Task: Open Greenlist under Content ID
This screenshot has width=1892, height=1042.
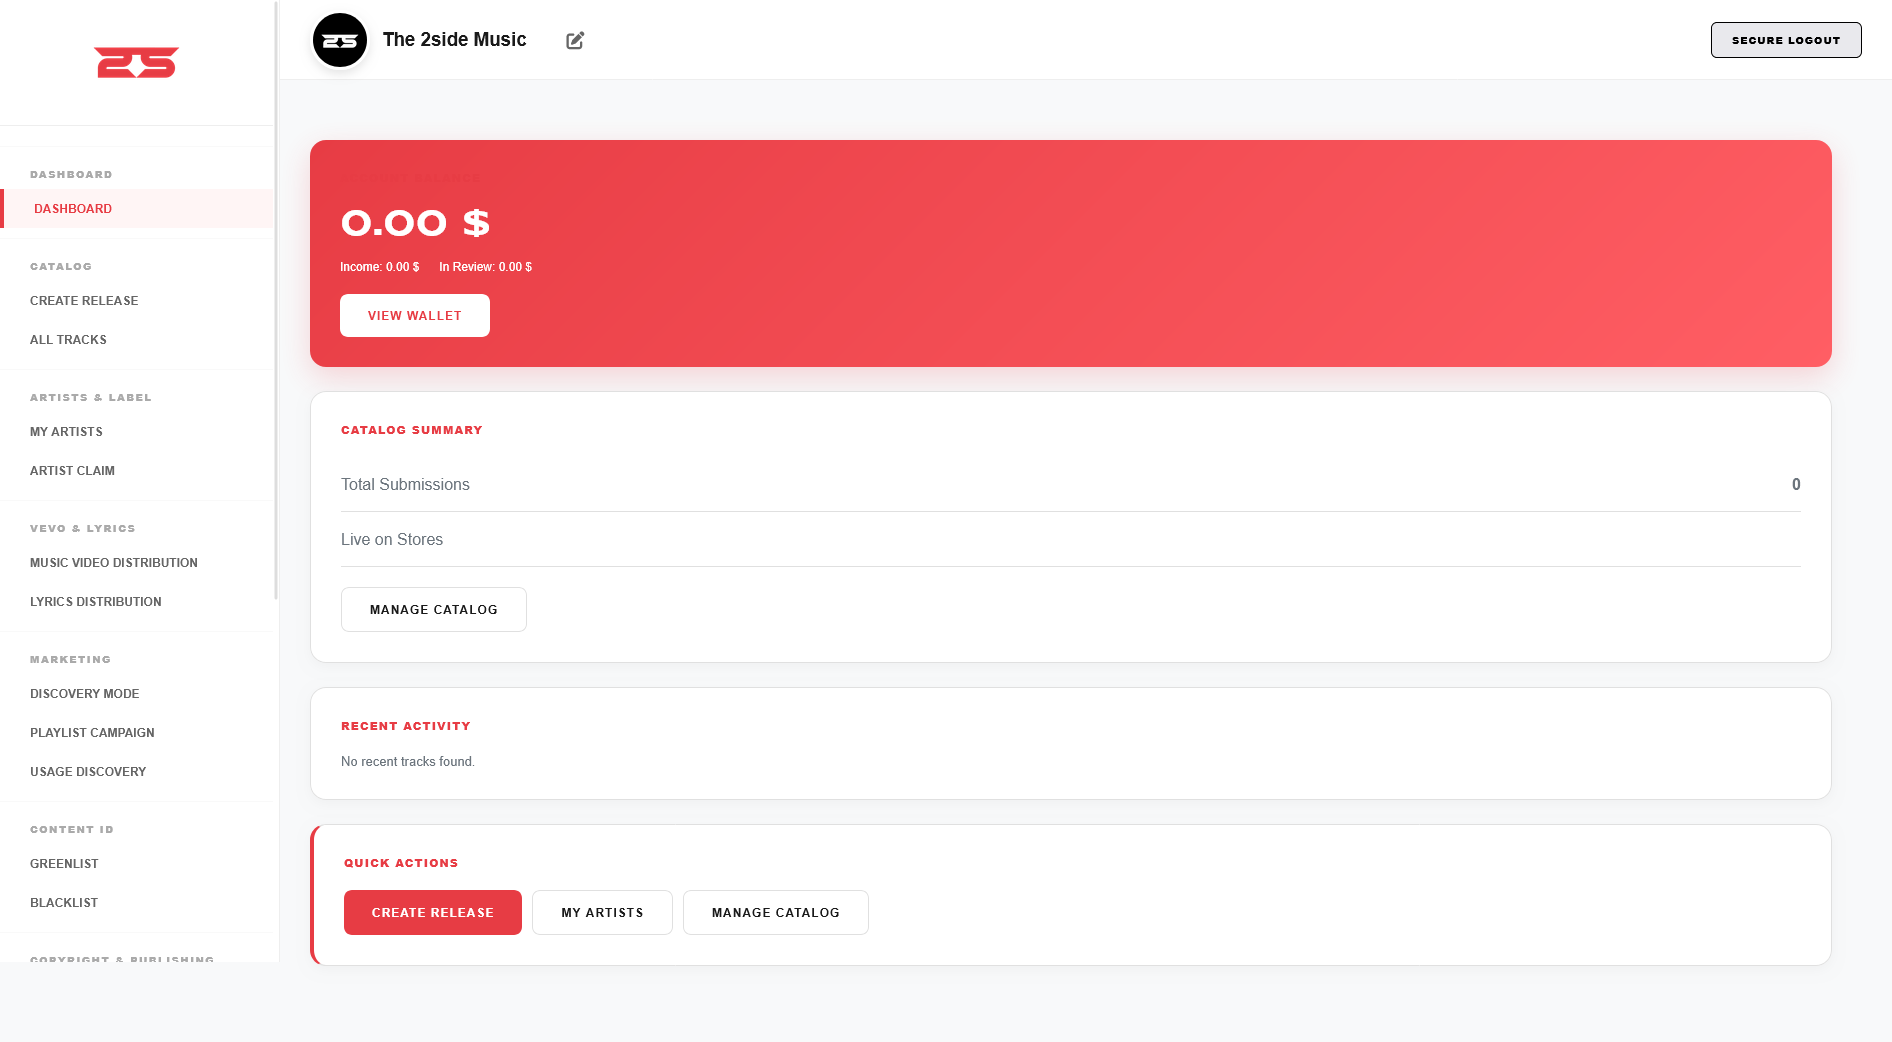Action: 64,863
